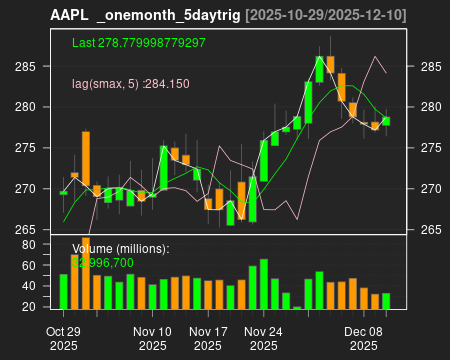450x360 pixels.
Task: Click "275" on the right price axis
Action: (x=431, y=148)
